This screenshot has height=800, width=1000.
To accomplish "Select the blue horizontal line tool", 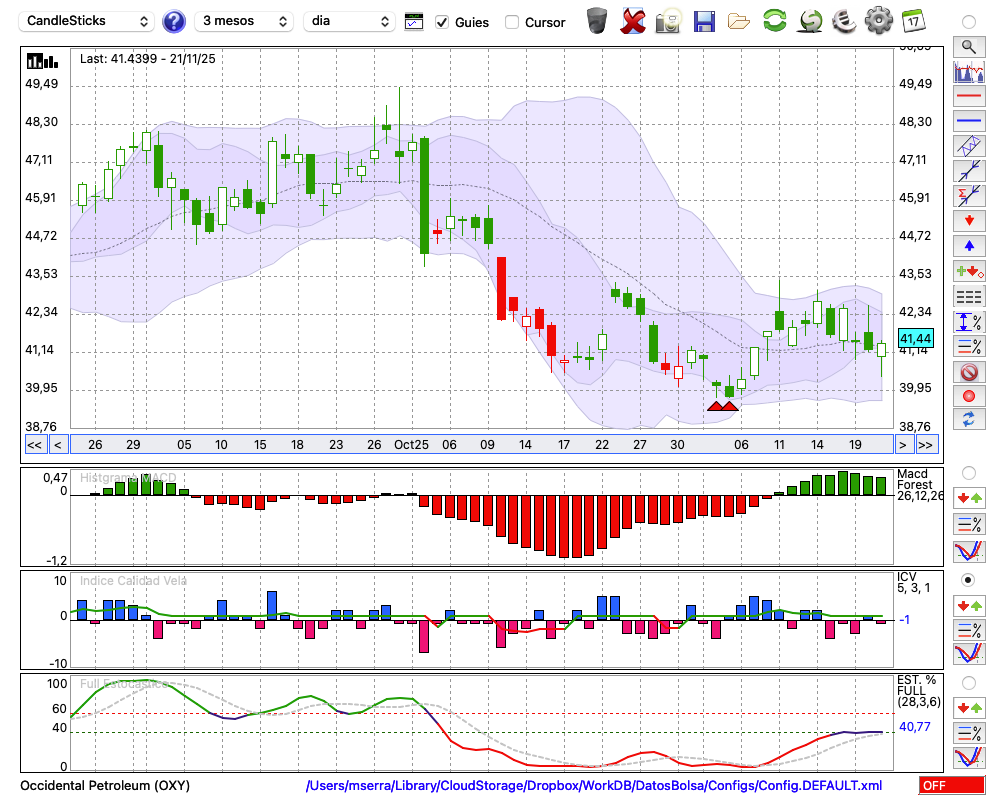I will (x=968, y=121).
